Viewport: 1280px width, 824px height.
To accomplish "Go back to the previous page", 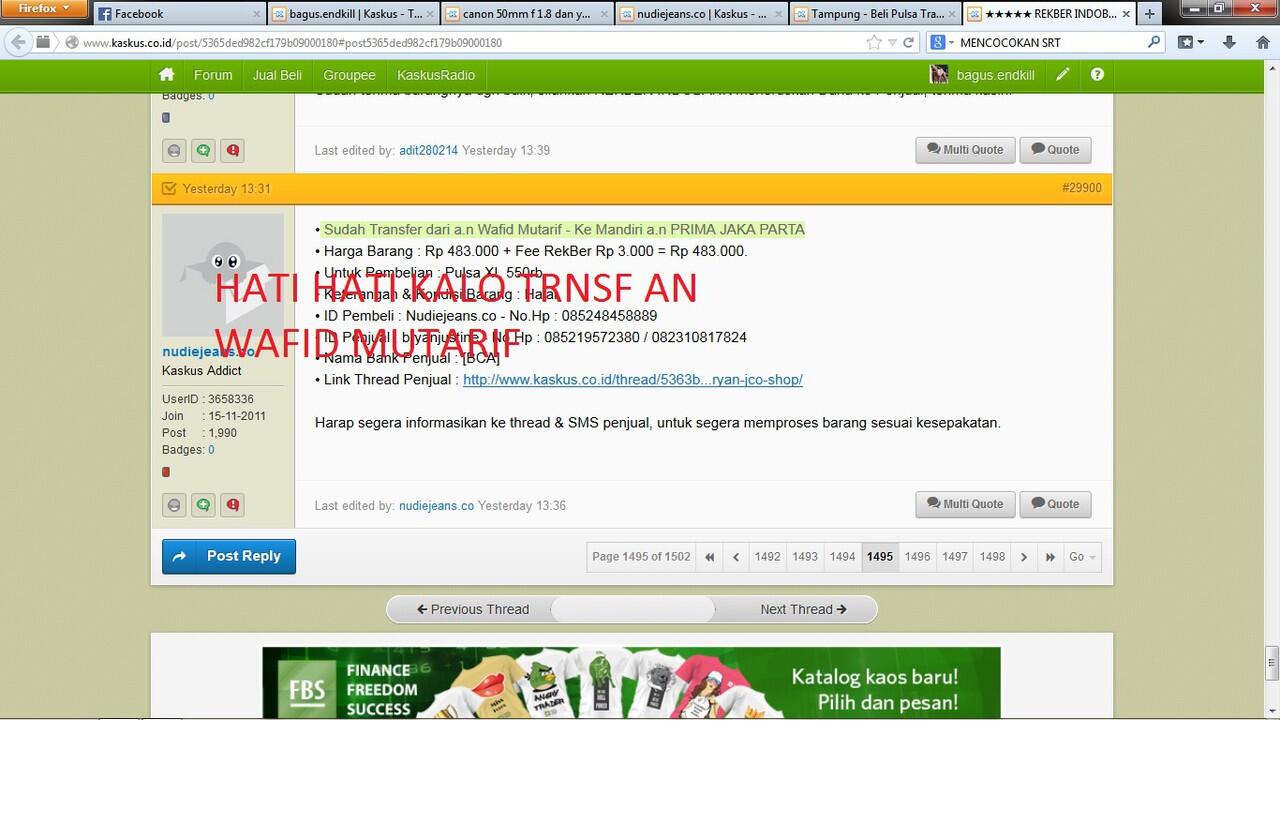I will (18, 42).
